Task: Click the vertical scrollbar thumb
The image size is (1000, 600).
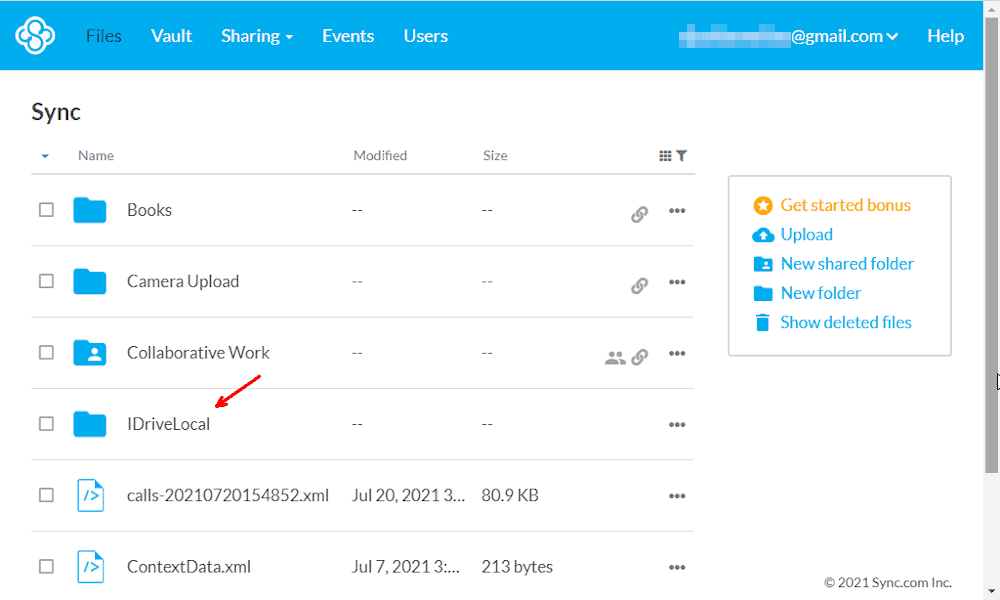Action: [991, 246]
